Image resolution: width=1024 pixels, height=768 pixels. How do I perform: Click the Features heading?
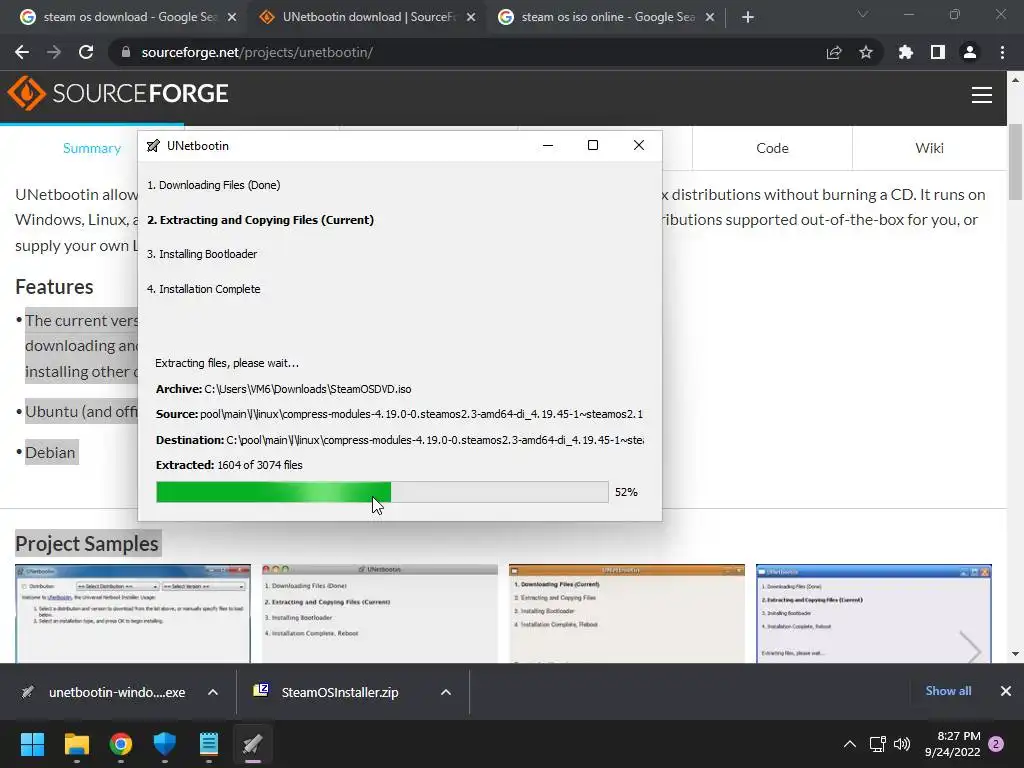54,287
